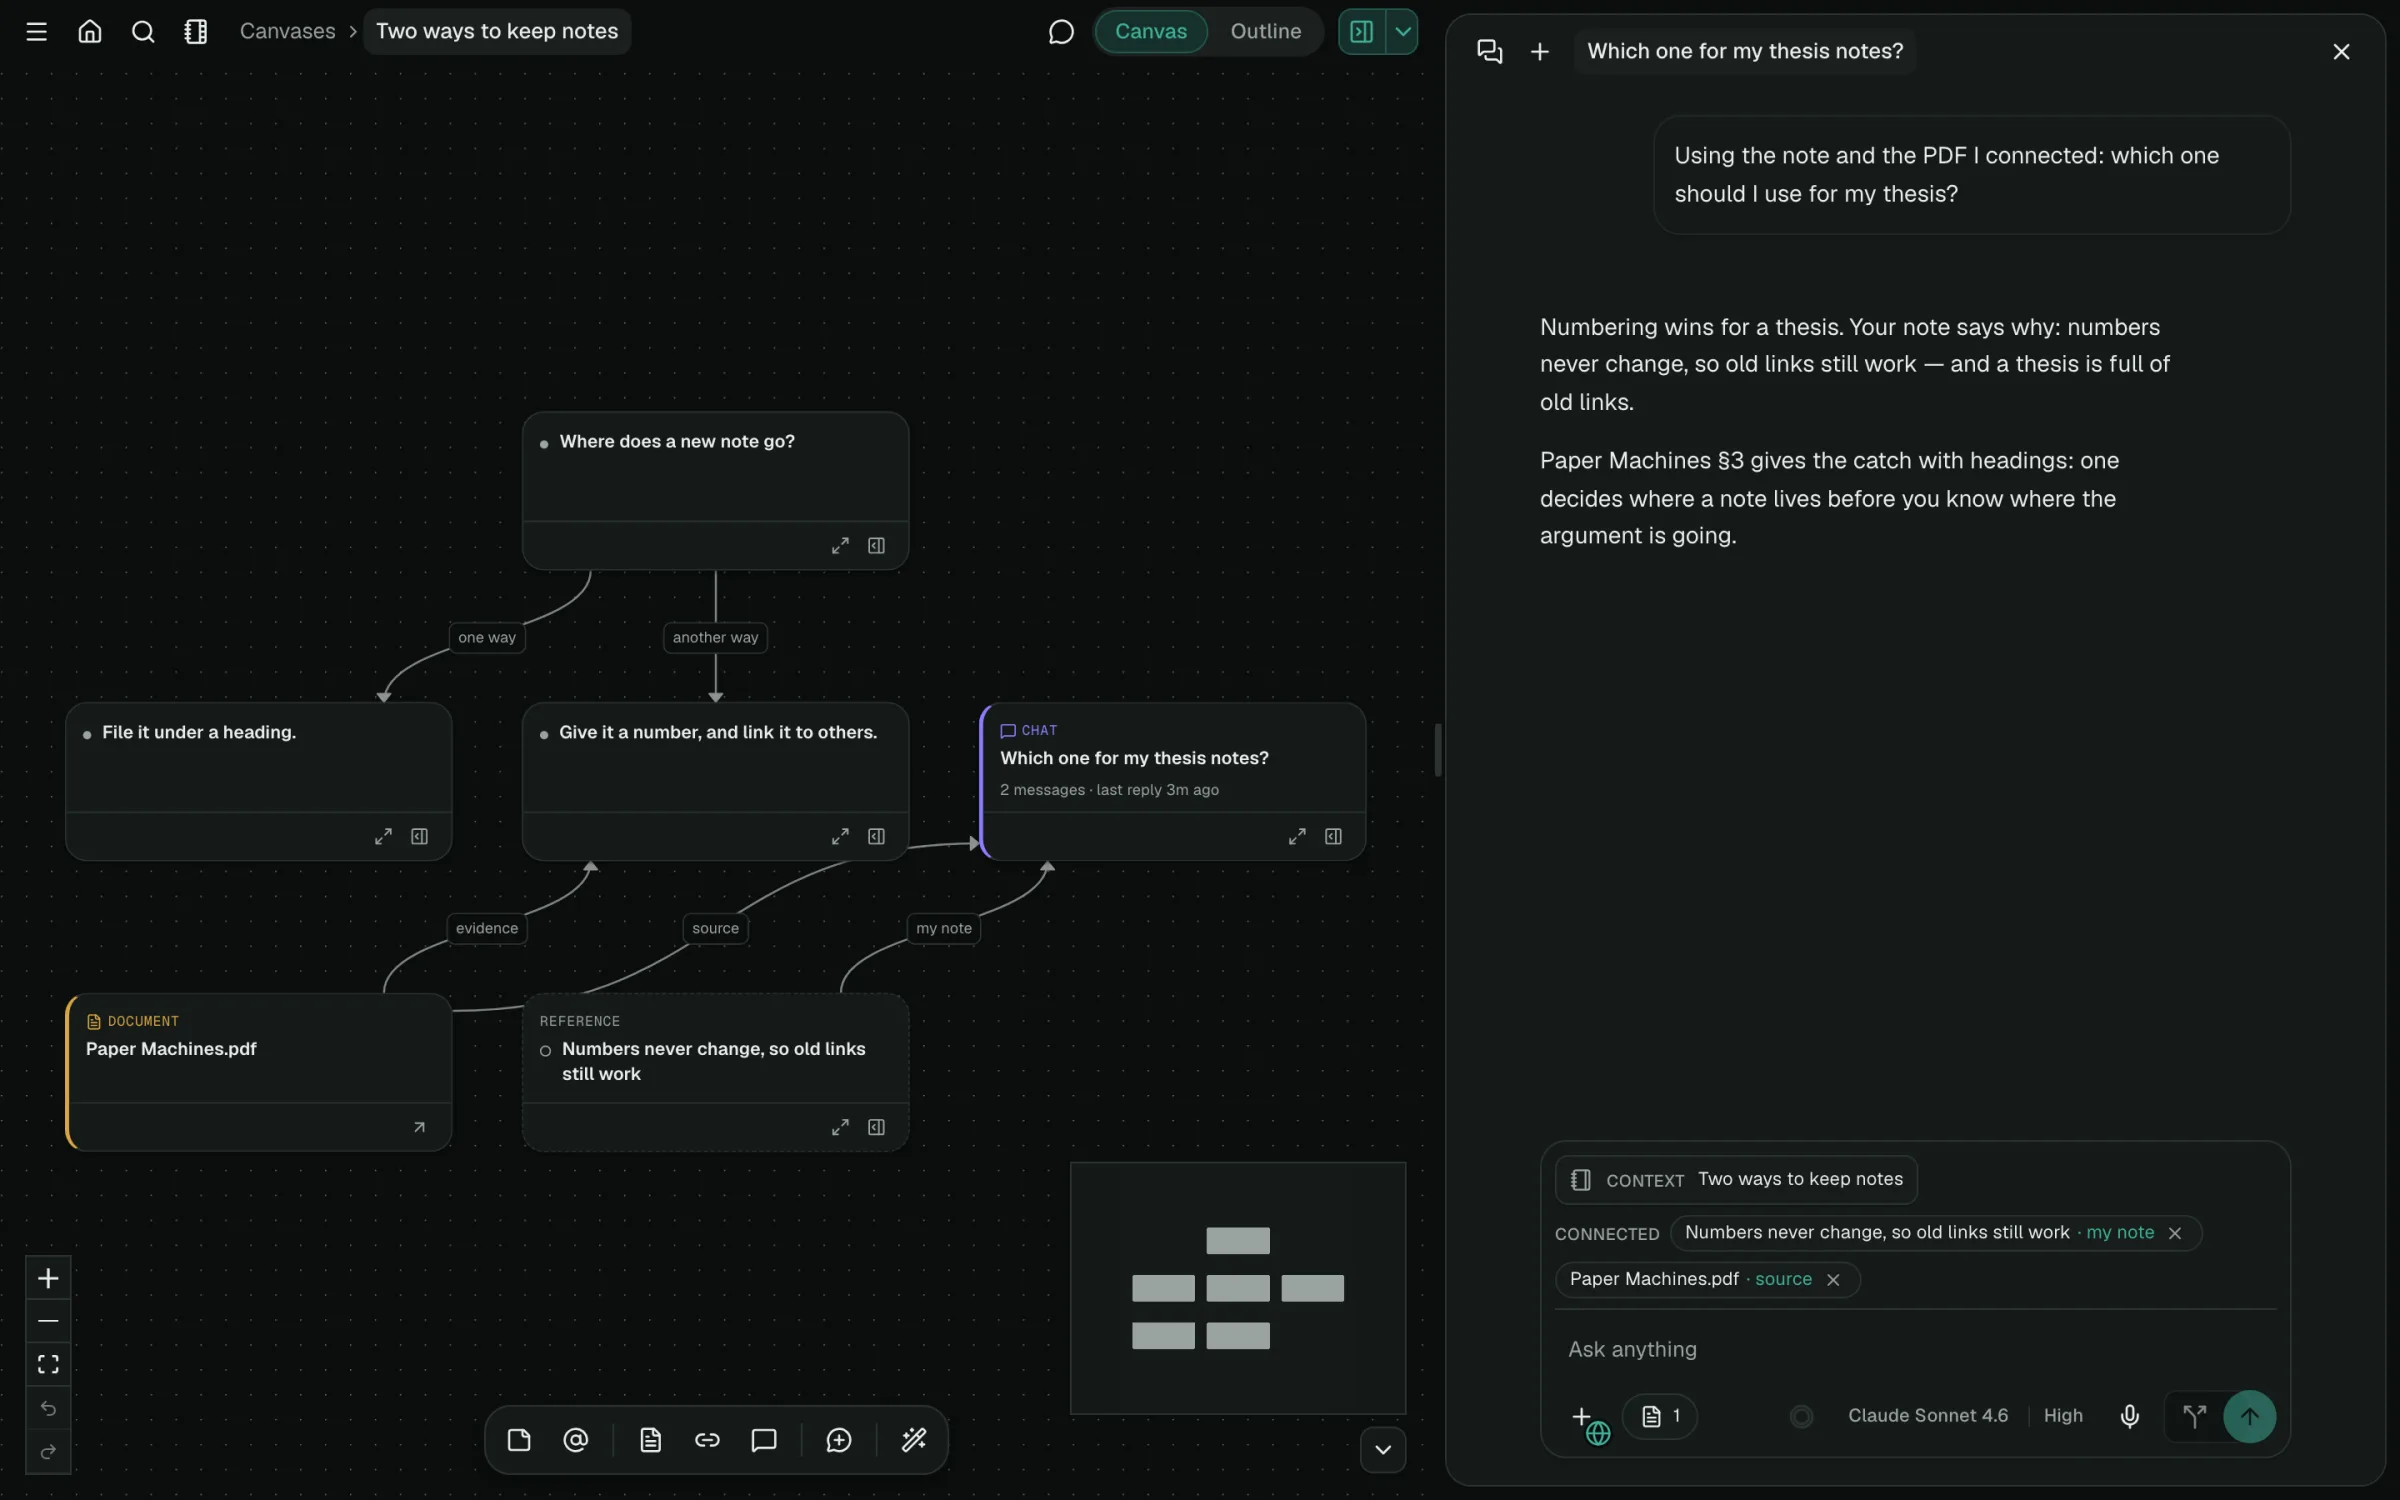Open the panel layout dropdown arrow

(x=1403, y=31)
